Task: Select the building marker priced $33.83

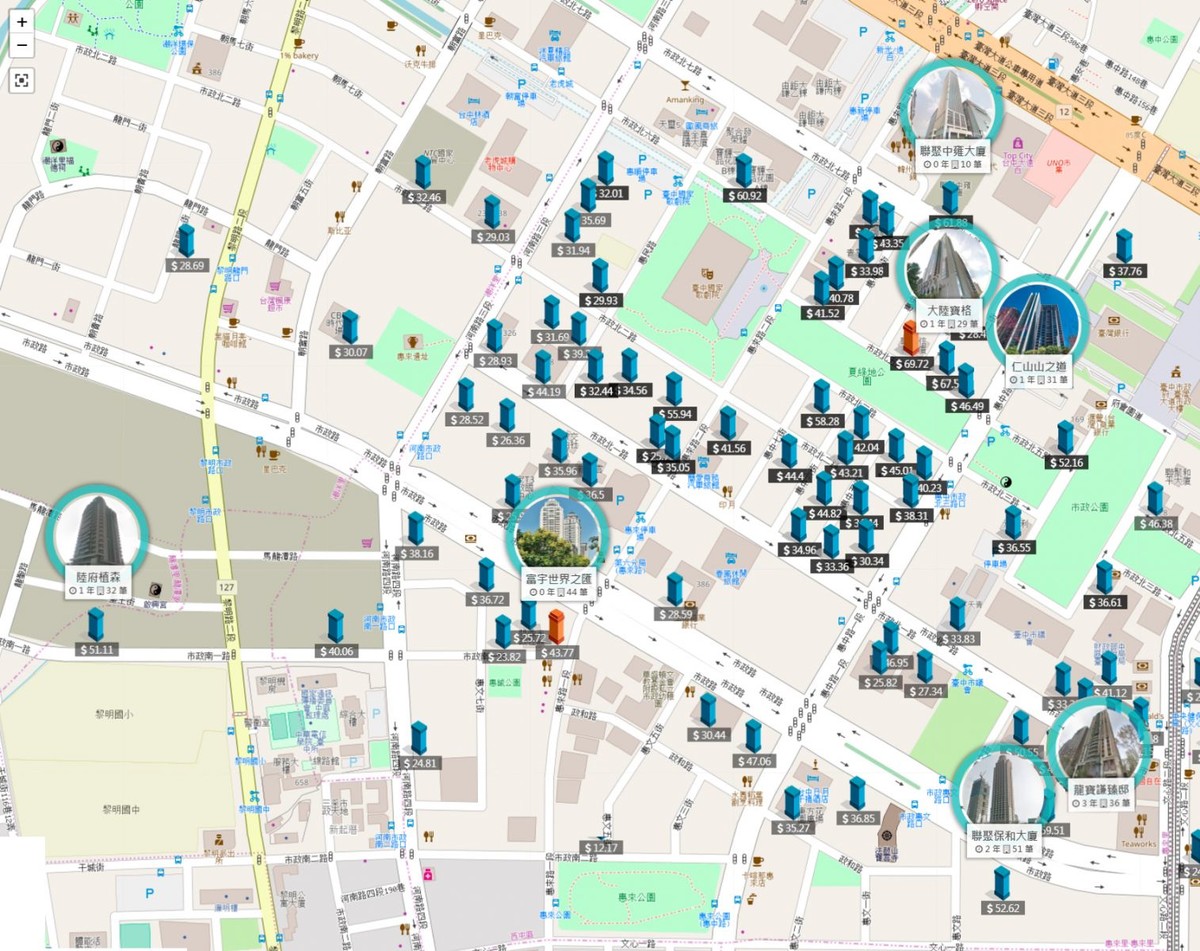Action: [958, 622]
